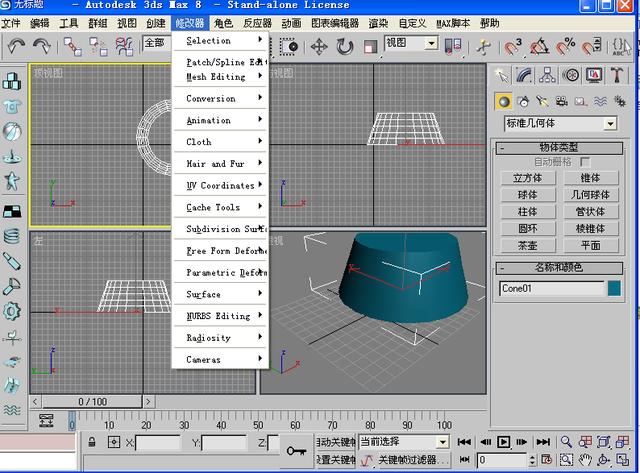The image size is (640, 473).
Task: Switch to Cameras creation category icon
Action: (x=561, y=101)
